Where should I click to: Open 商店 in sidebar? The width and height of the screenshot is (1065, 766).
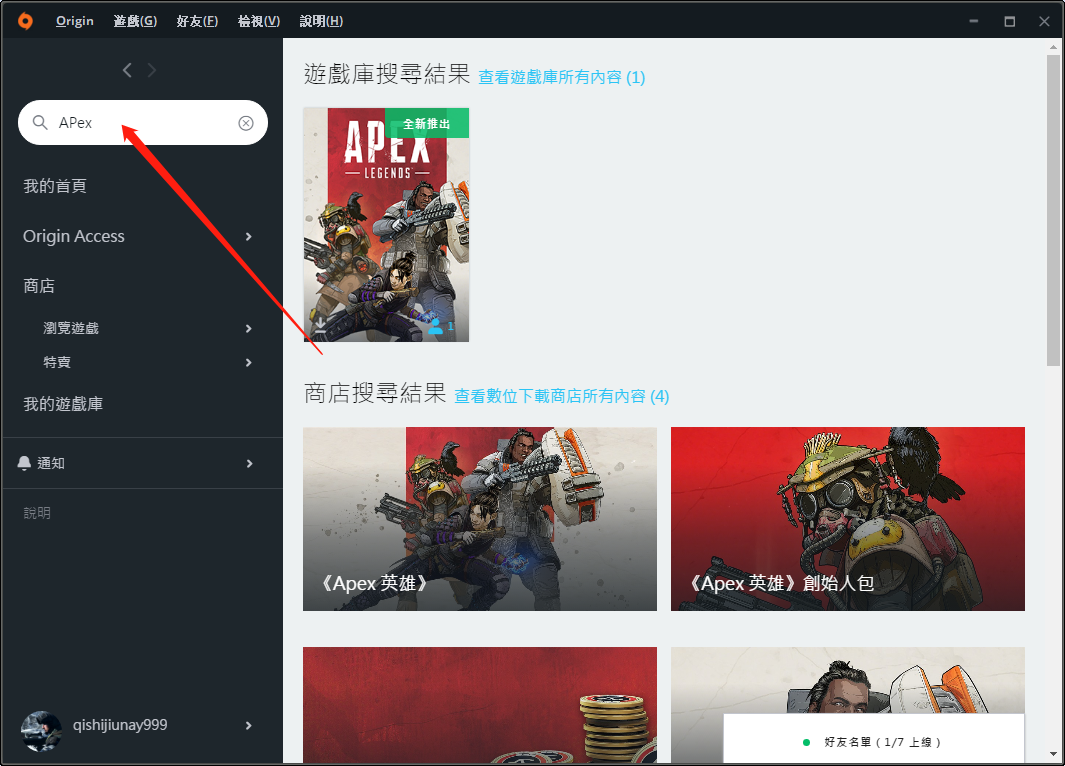coord(39,286)
